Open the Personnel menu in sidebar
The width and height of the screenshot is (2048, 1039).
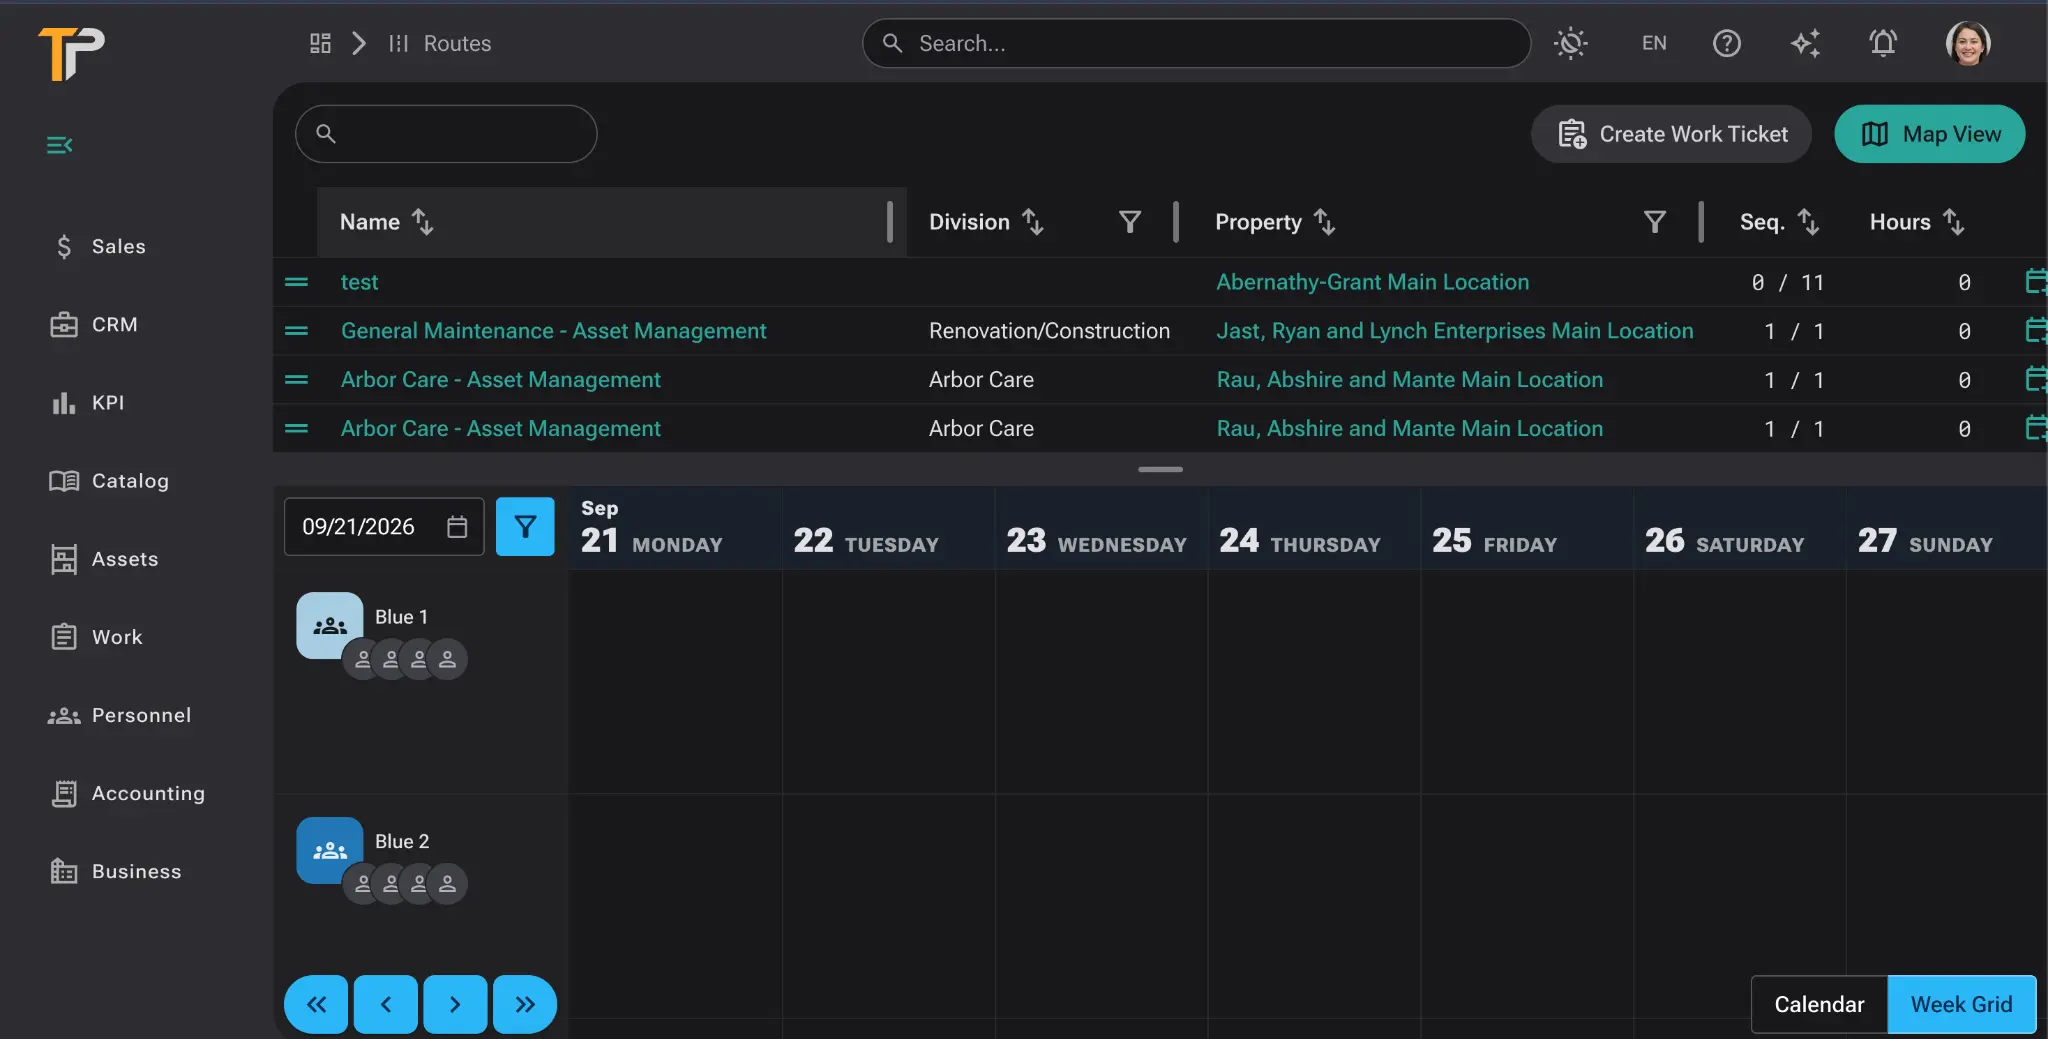click(120, 715)
